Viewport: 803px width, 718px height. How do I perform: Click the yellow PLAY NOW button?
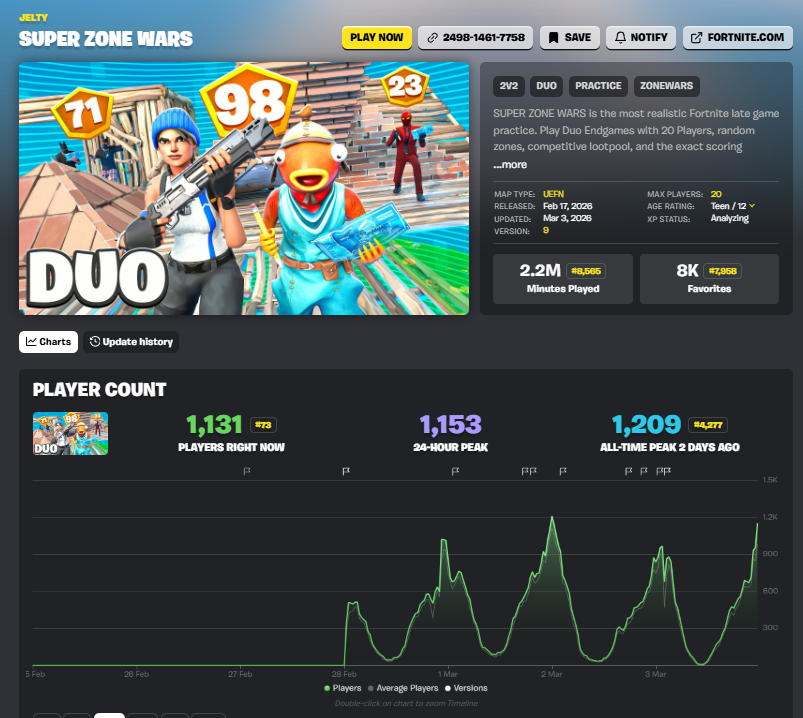pos(376,37)
